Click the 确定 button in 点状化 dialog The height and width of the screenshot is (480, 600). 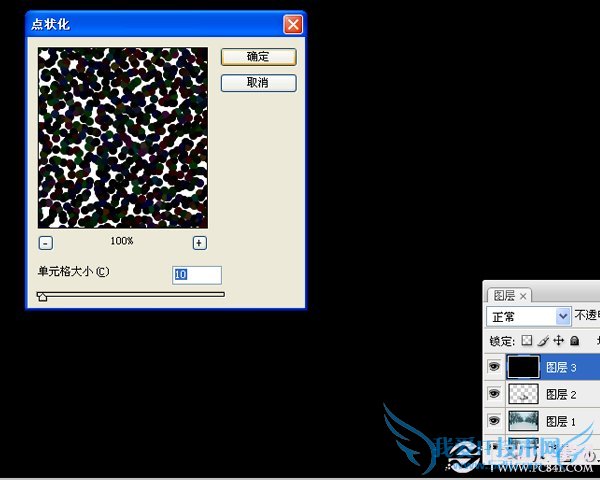[259, 57]
